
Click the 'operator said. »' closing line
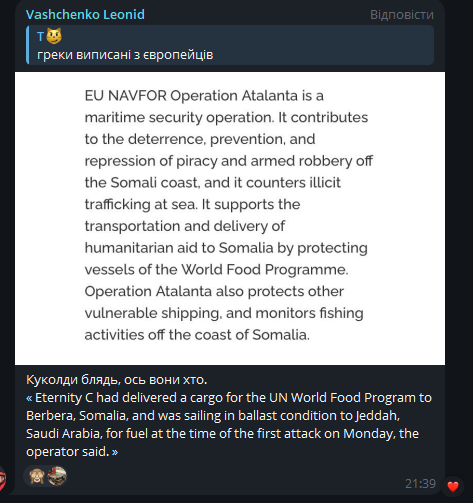72,452
